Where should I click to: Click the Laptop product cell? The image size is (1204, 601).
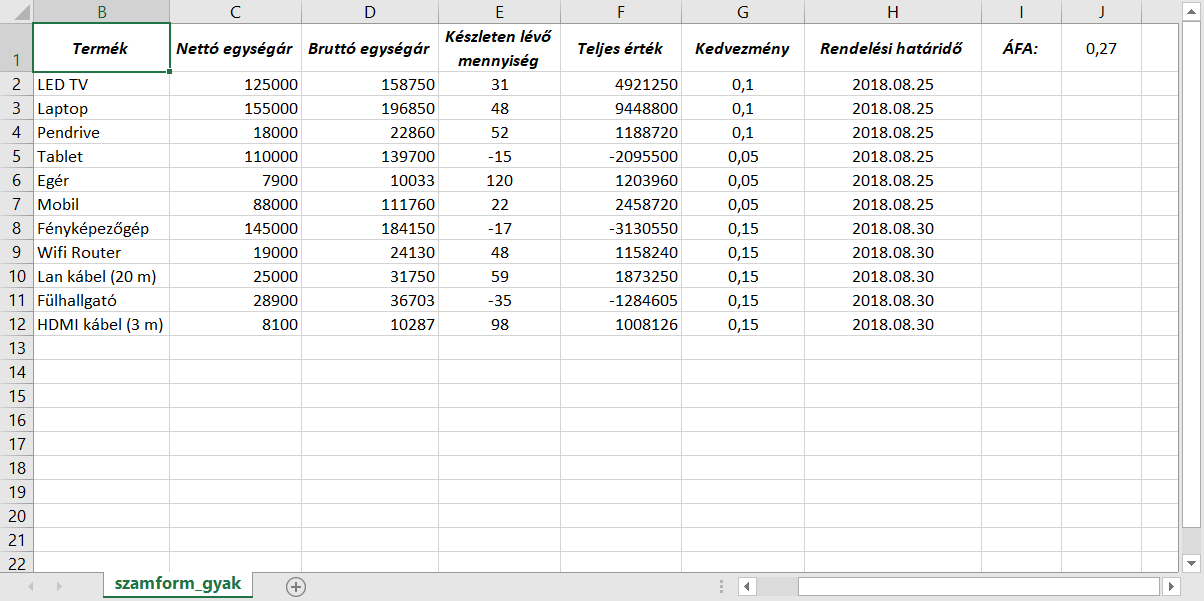(101, 108)
